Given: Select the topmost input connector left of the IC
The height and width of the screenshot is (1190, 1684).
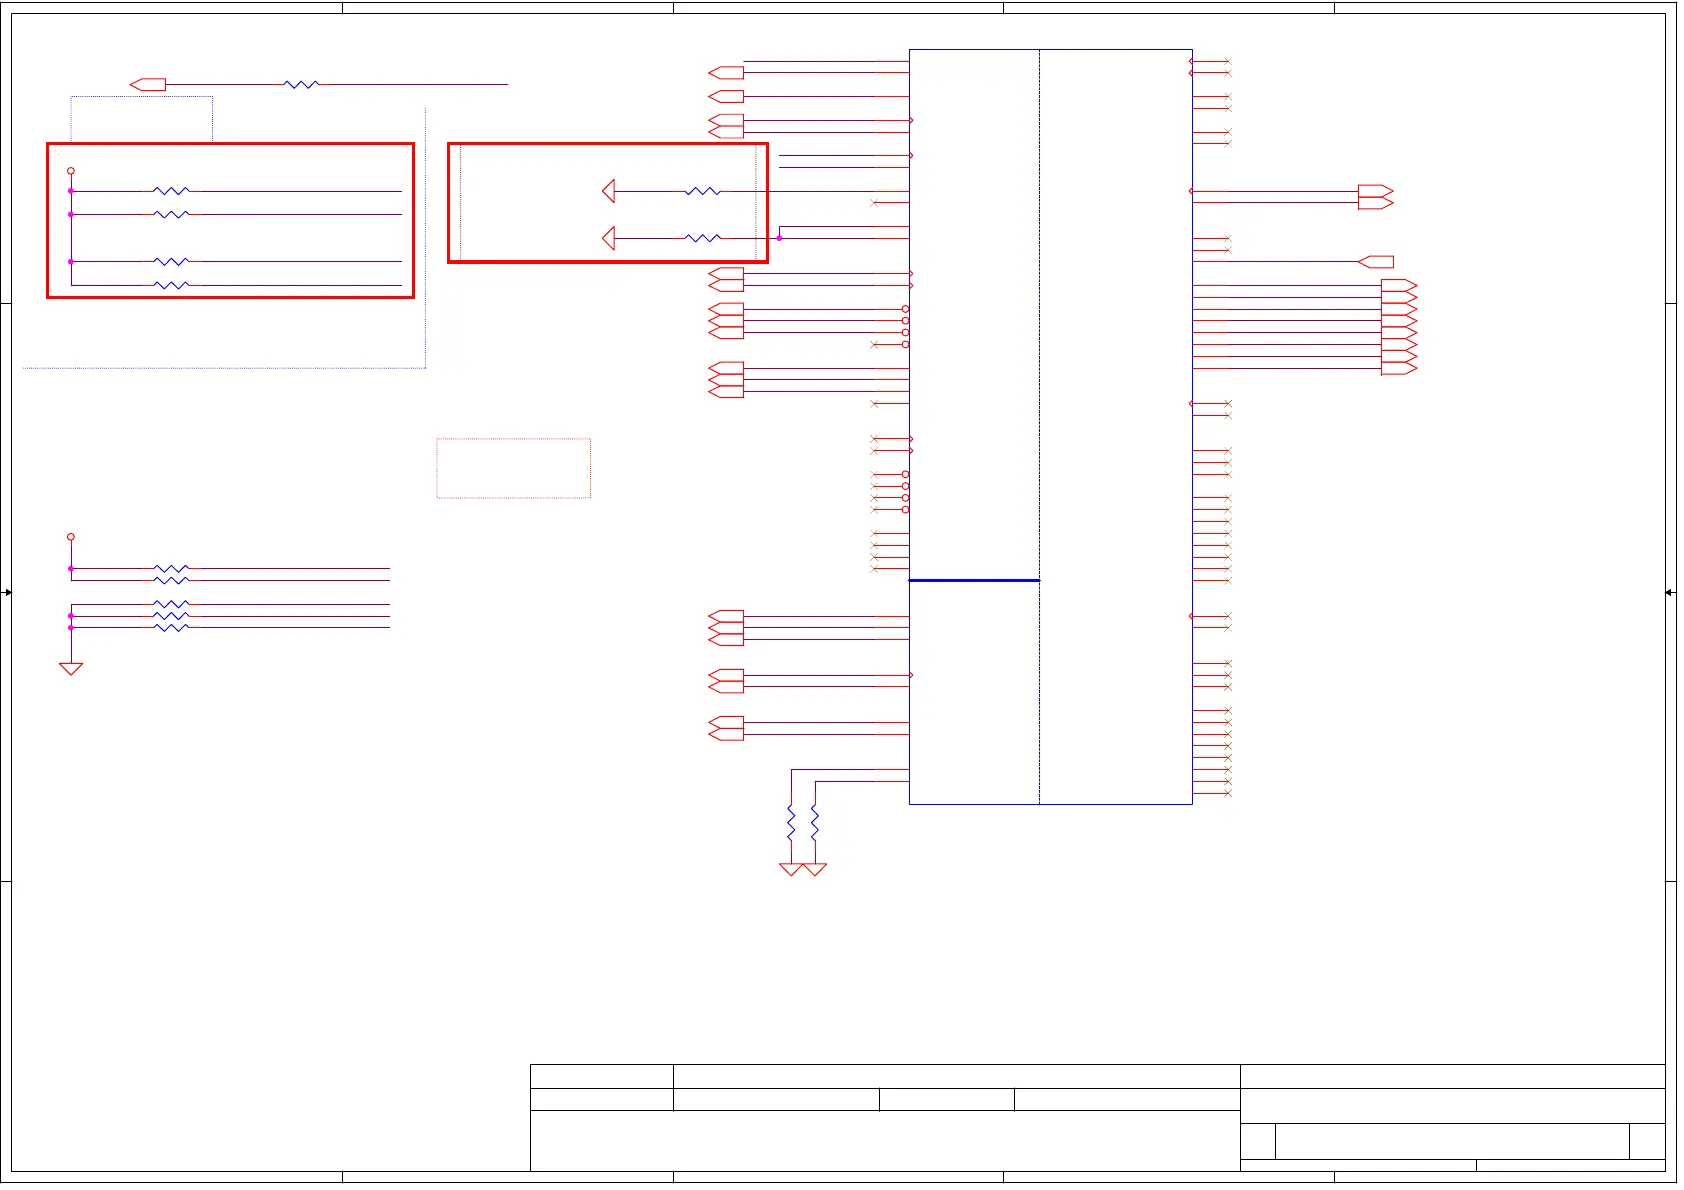Looking at the screenshot, I should click(x=726, y=73).
